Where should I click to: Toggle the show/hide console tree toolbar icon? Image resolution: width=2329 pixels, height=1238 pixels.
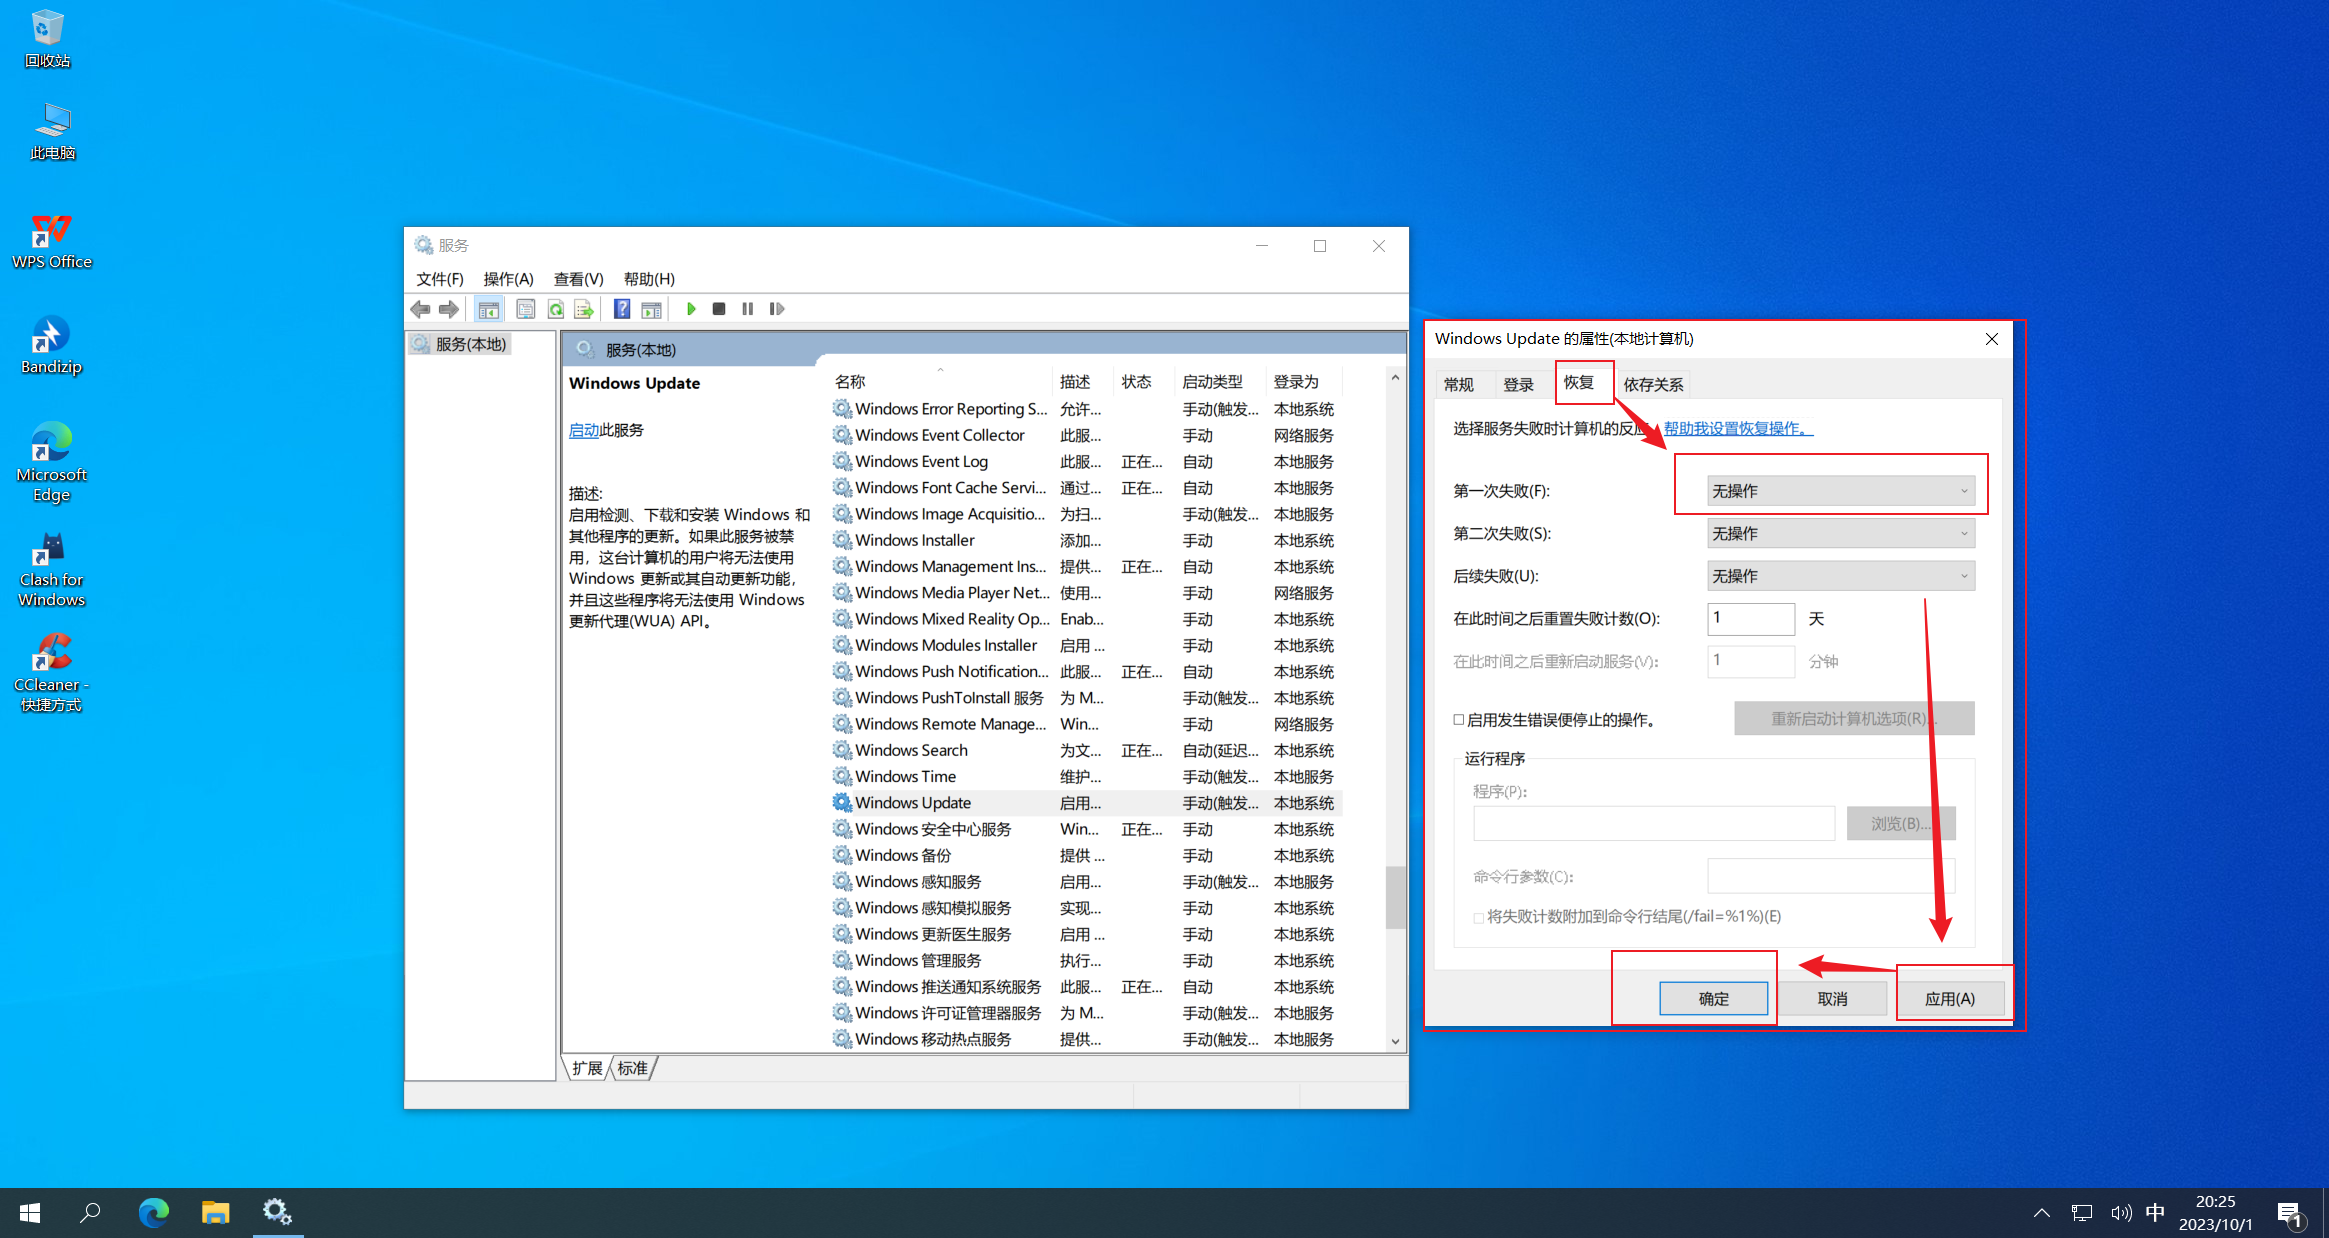point(488,309)
